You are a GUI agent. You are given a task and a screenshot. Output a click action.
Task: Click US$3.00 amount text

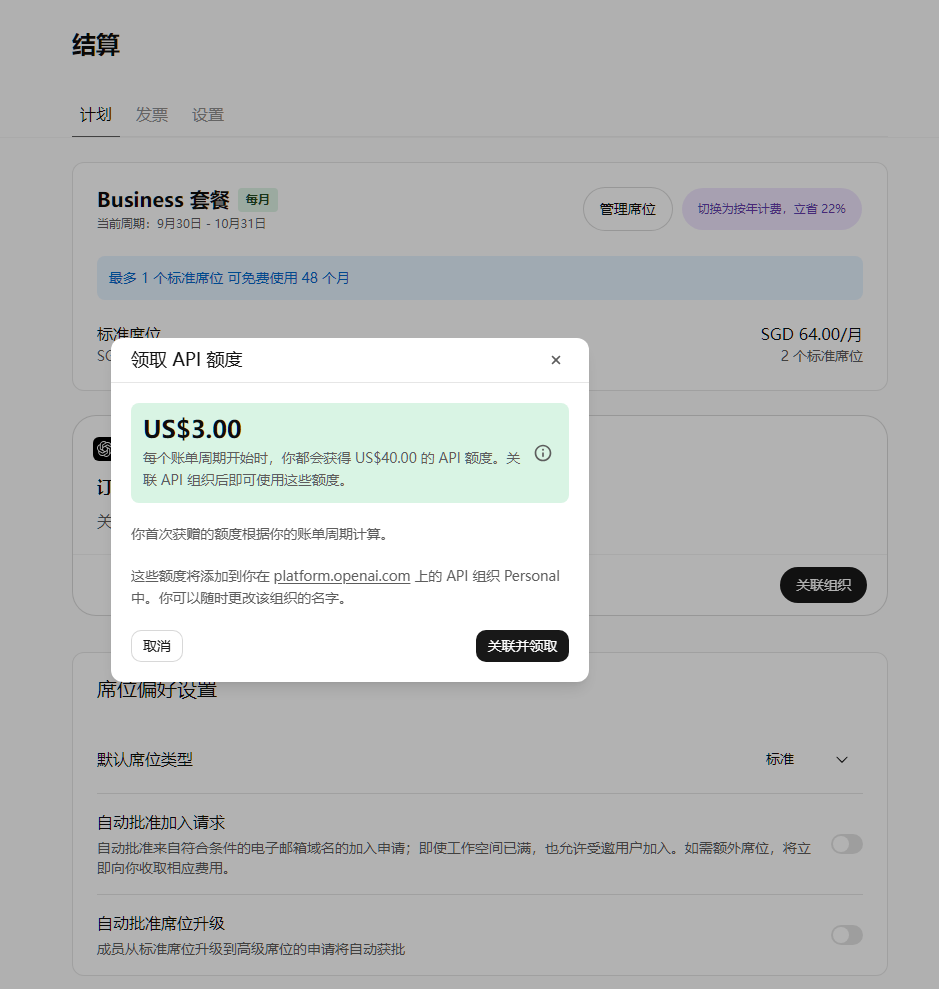coord(192,429)
